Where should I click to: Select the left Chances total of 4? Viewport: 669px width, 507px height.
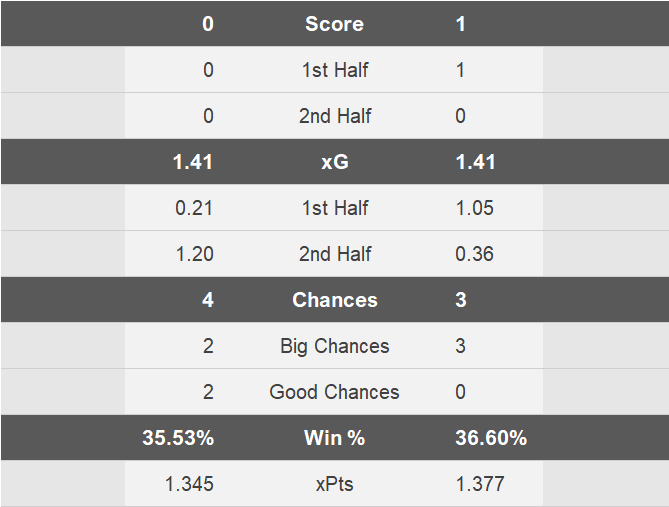[207, 300]
